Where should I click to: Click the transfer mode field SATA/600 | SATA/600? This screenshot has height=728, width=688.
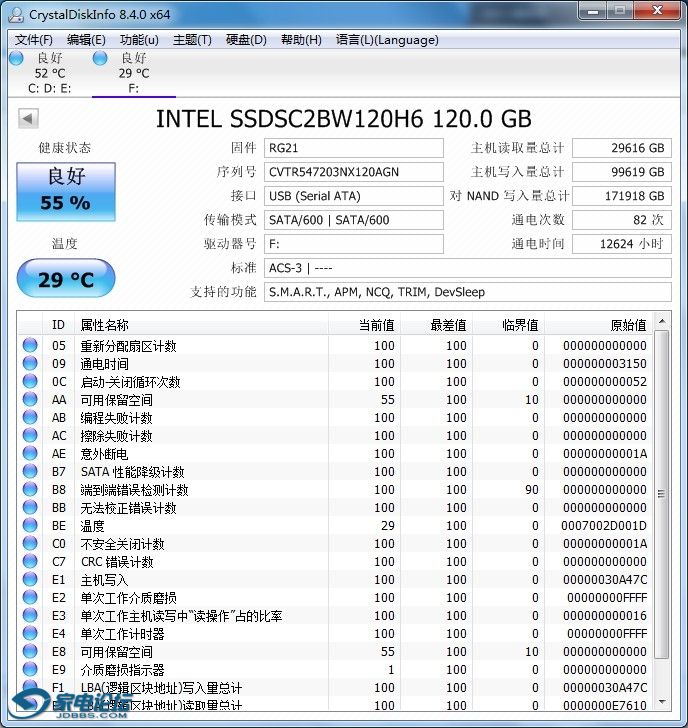pos(354,220)
